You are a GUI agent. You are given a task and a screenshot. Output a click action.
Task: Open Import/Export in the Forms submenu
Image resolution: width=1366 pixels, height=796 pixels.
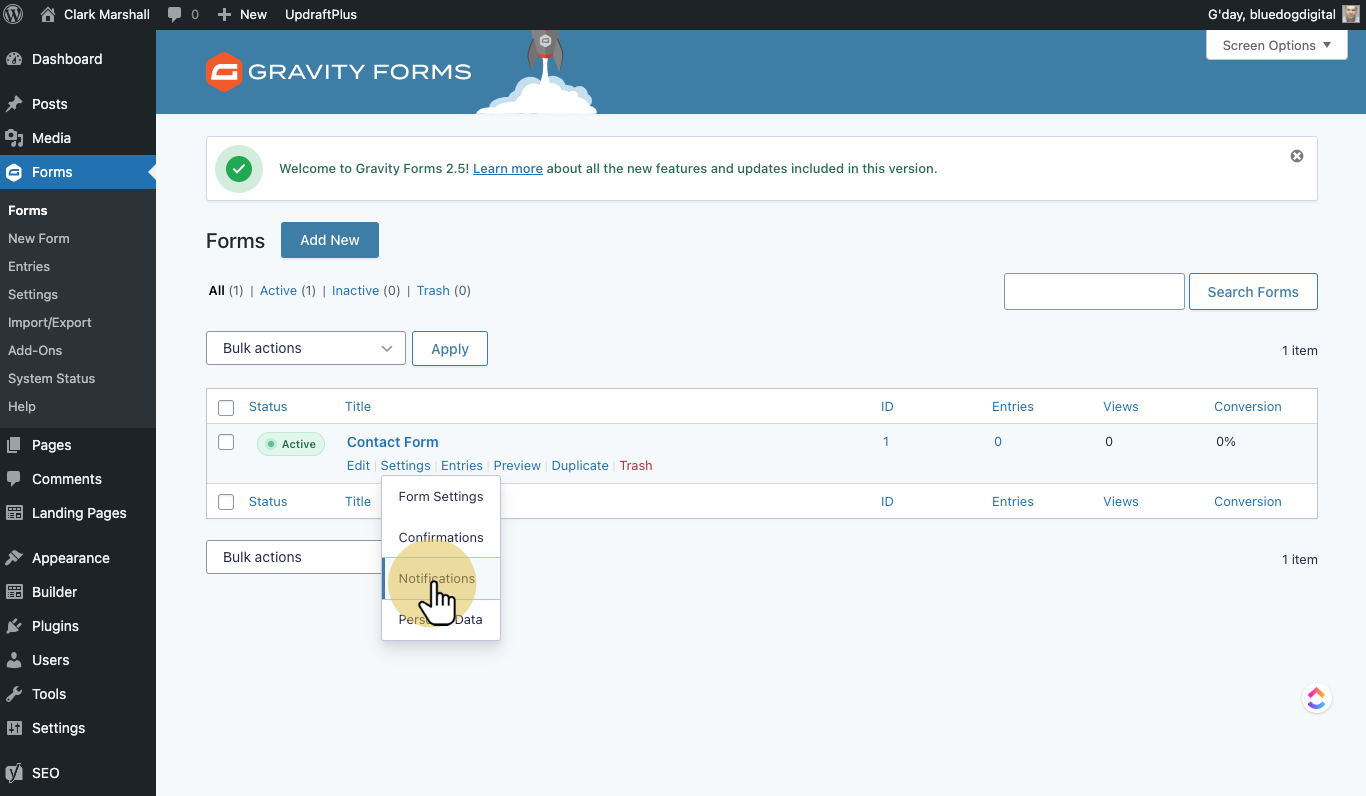pyautogui.click(x=50, y=322)
